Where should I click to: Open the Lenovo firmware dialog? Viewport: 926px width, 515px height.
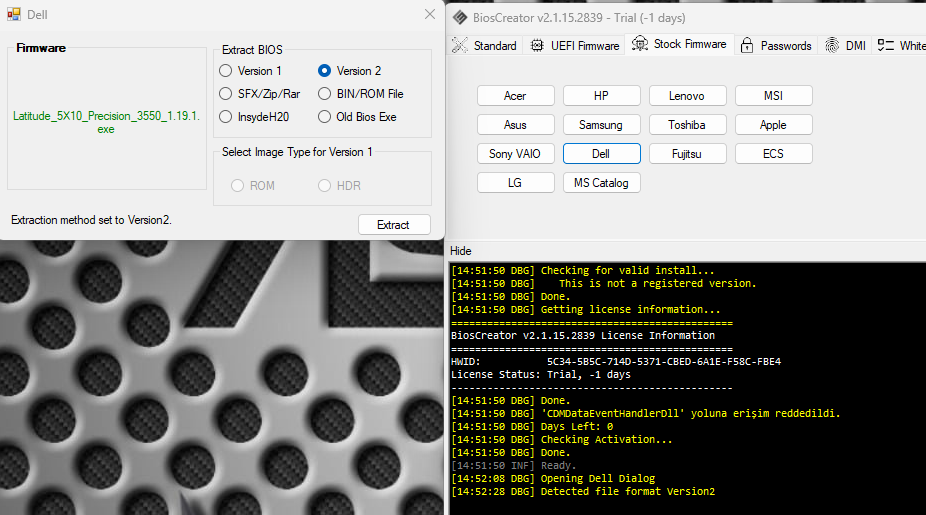688,96
